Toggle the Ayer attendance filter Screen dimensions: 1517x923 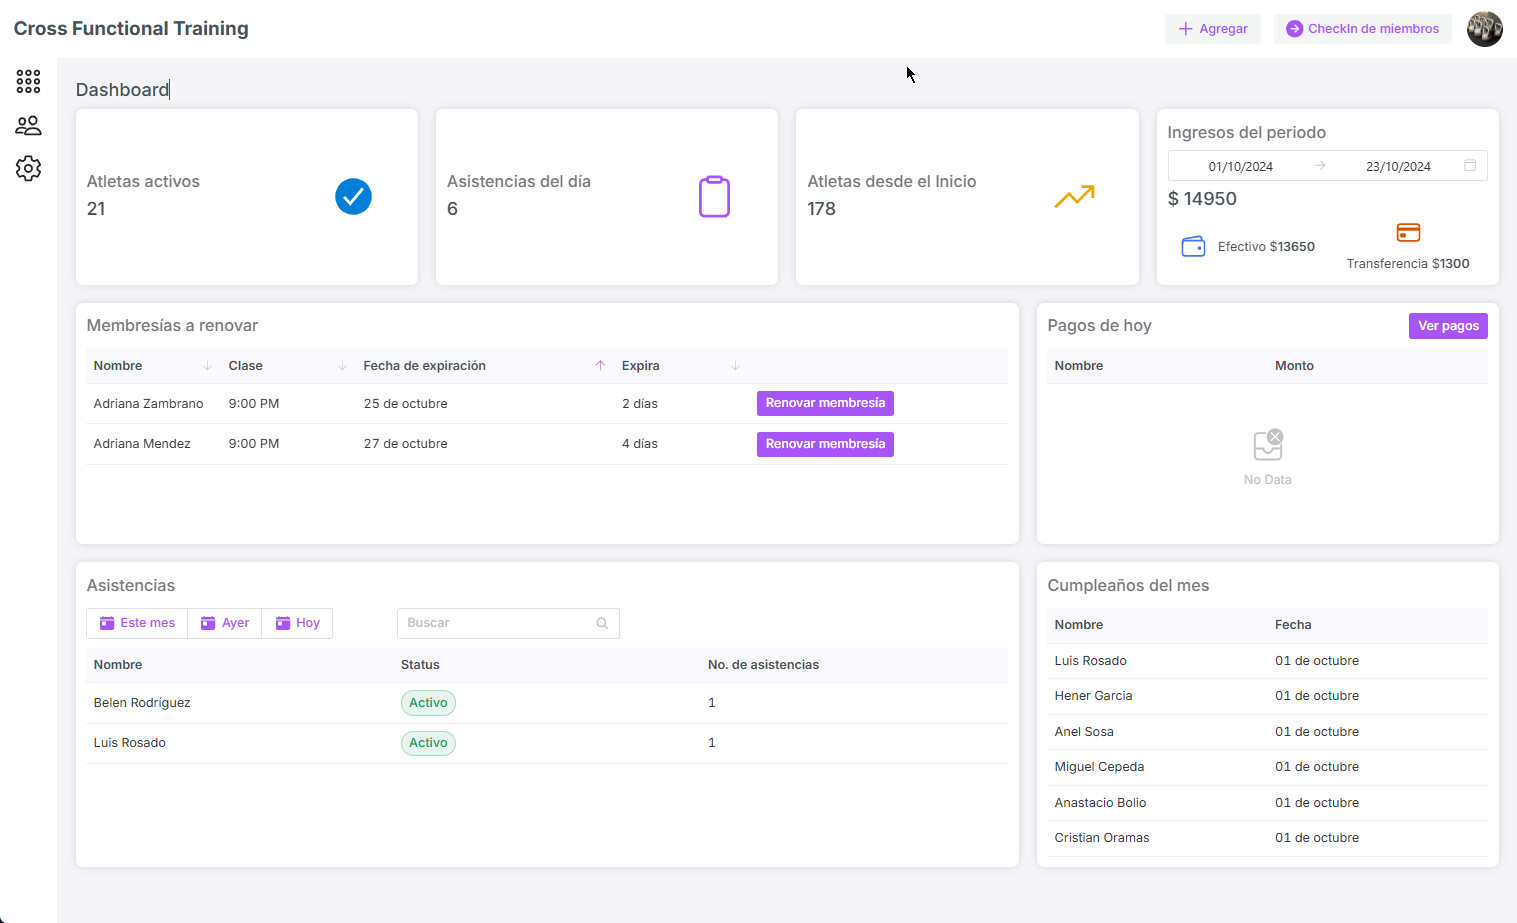click(224, 622)
